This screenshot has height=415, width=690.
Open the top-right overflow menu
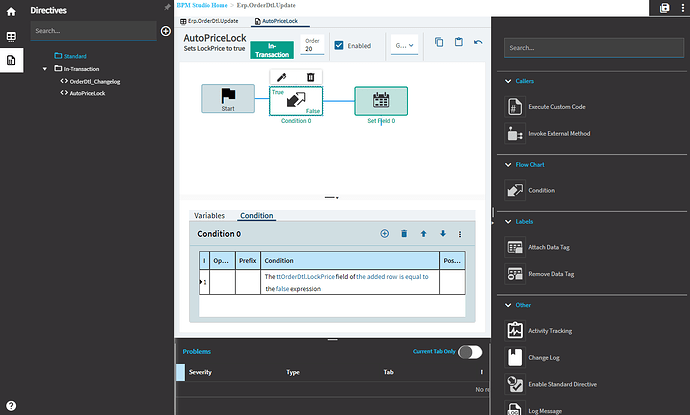[x=683, y=8]
